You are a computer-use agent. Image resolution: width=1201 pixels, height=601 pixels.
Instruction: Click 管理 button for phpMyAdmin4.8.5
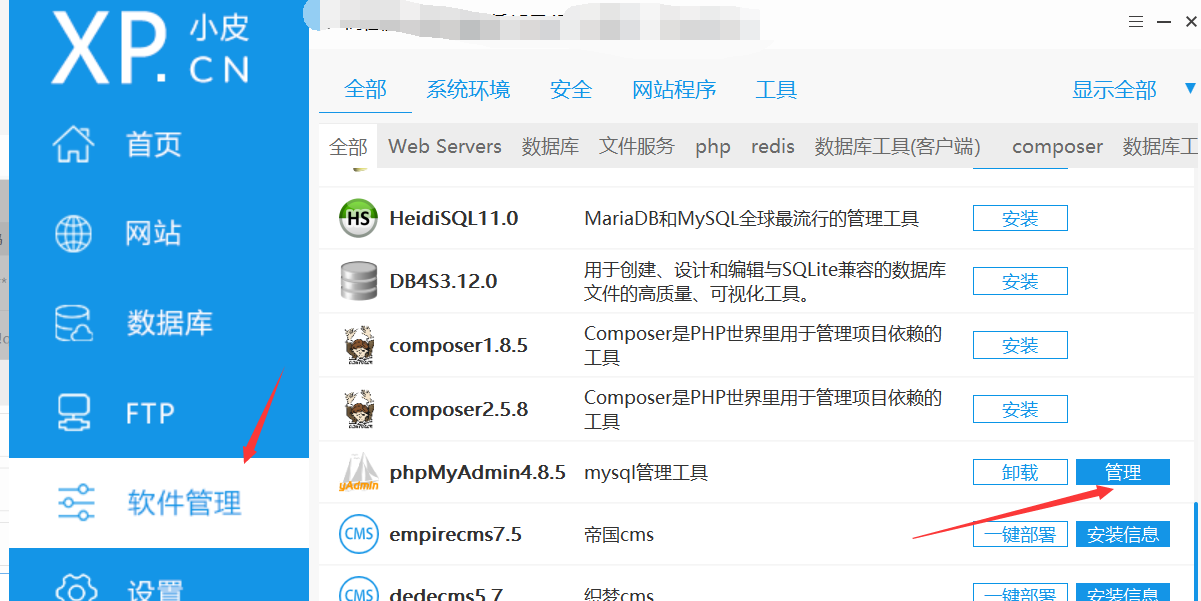coord(1123,472)
